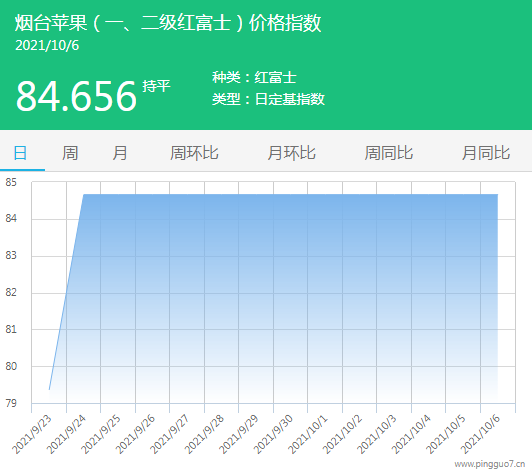The width and height of the screenshot is (532, 476).
Task: Switch to 周环比 tab
Action: tap(194, 153)
